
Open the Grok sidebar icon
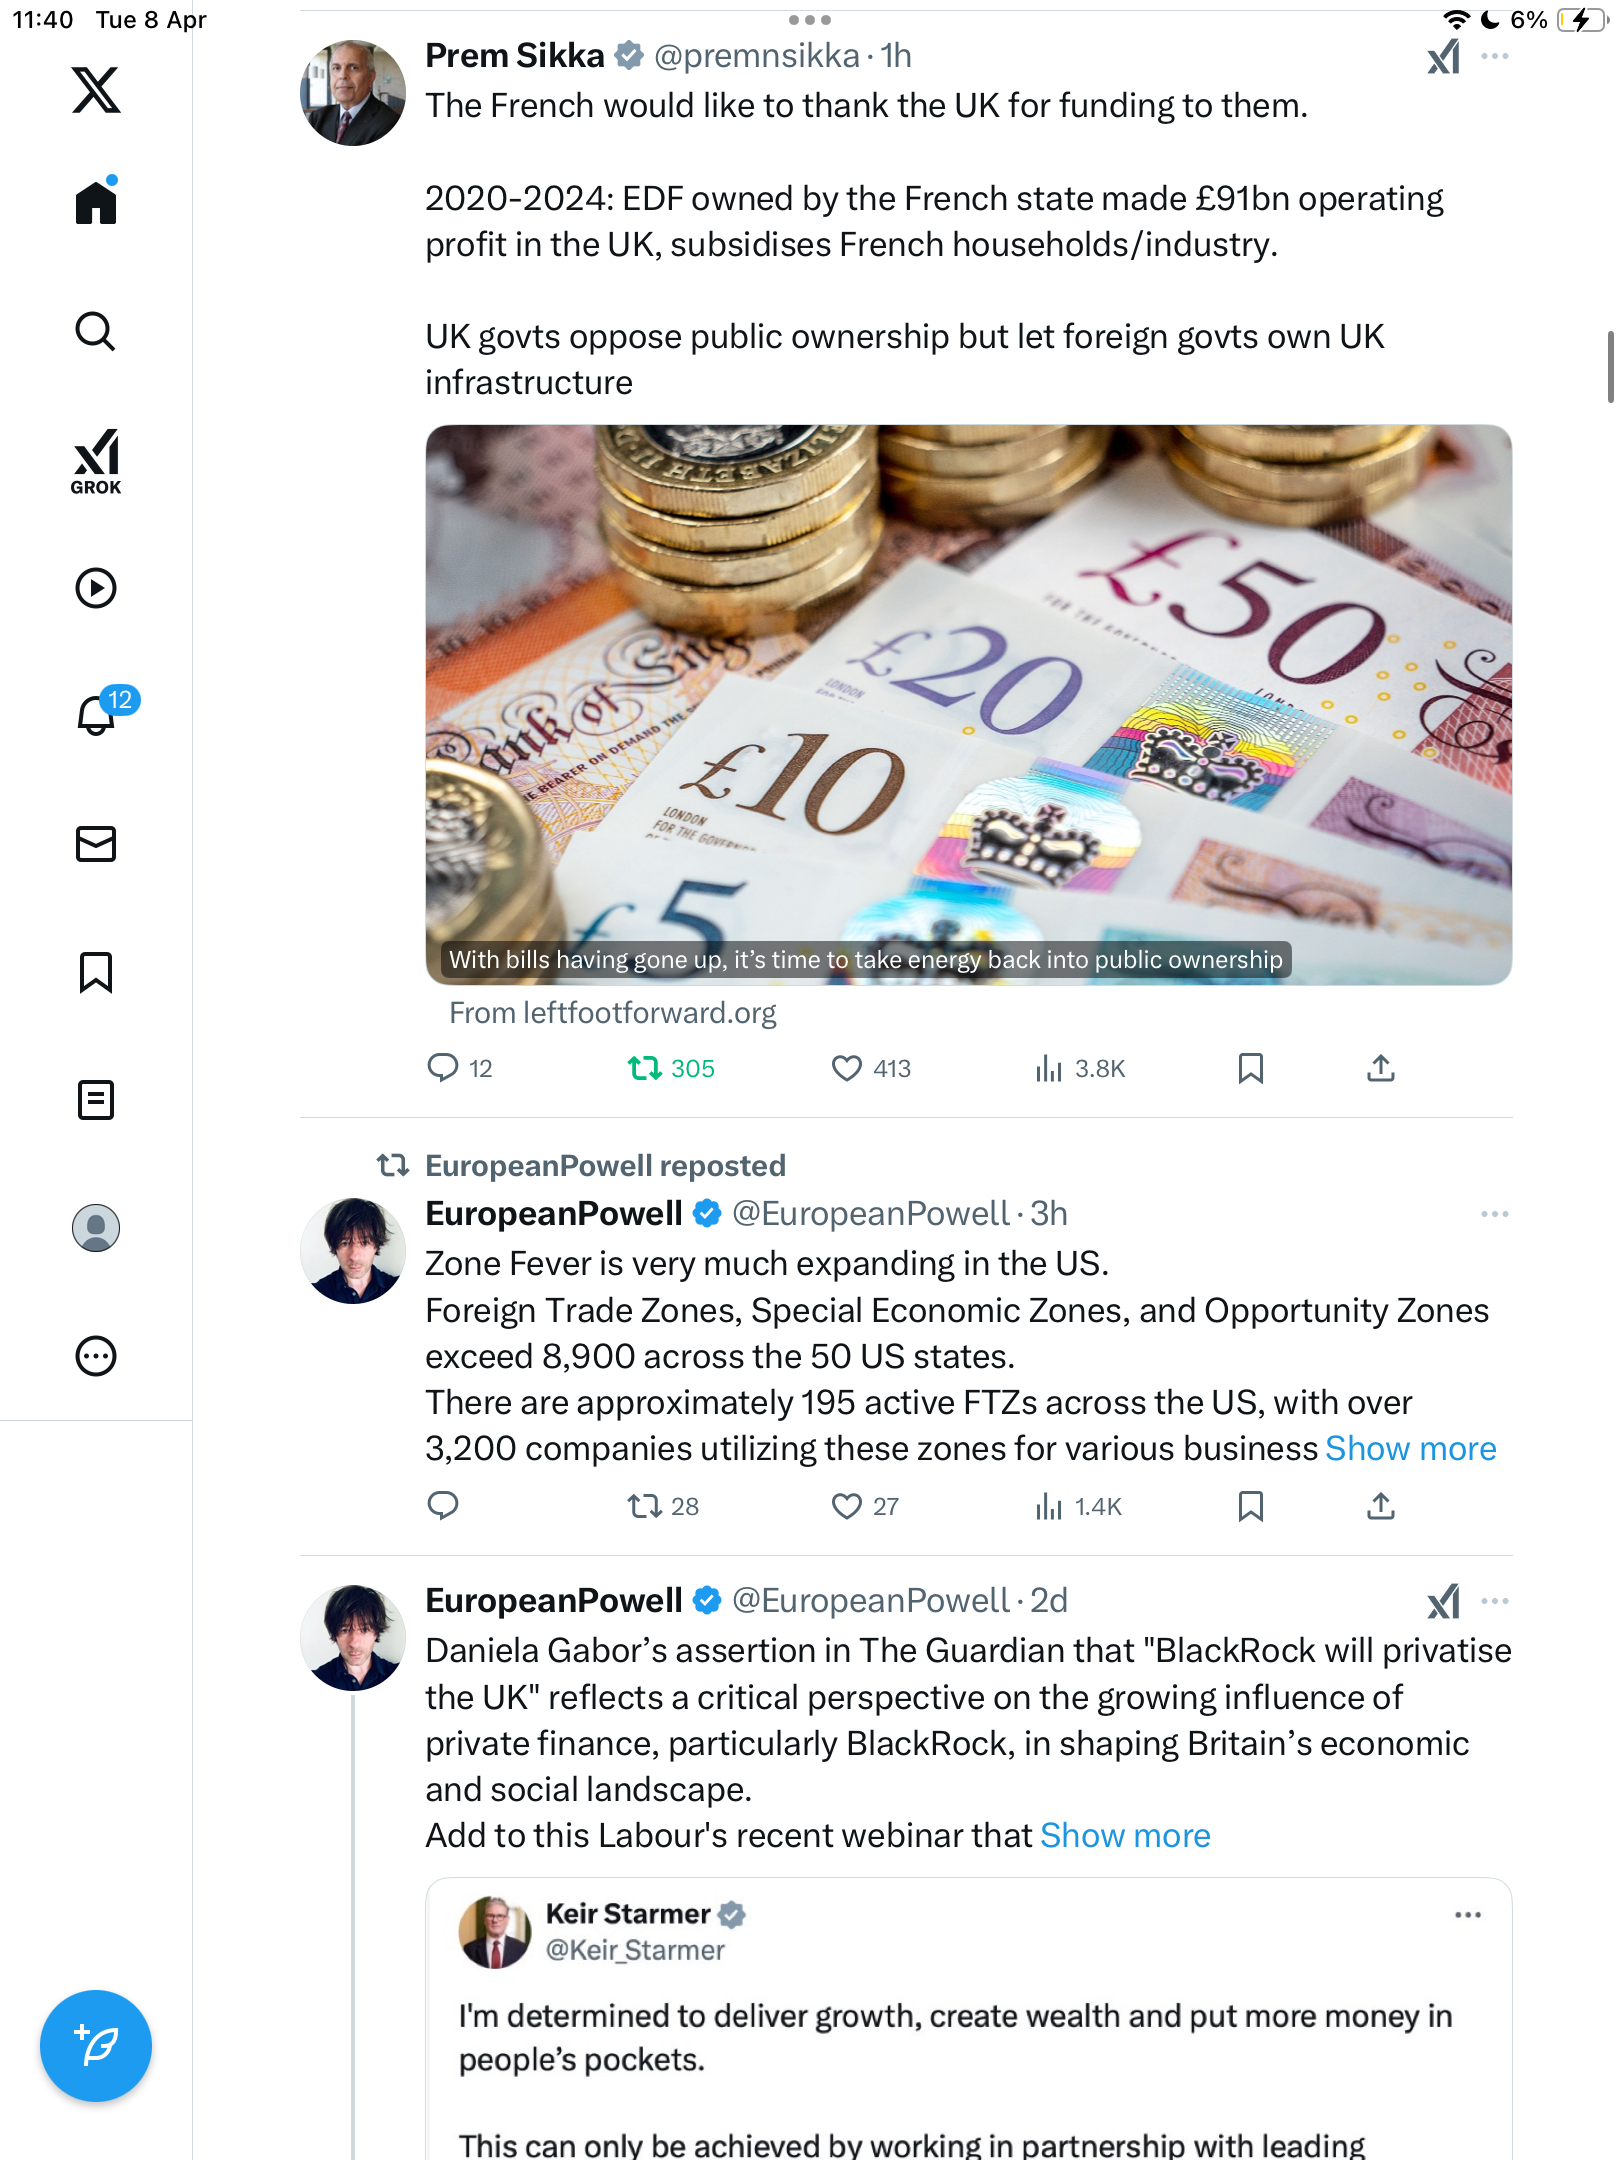point(96,461)
